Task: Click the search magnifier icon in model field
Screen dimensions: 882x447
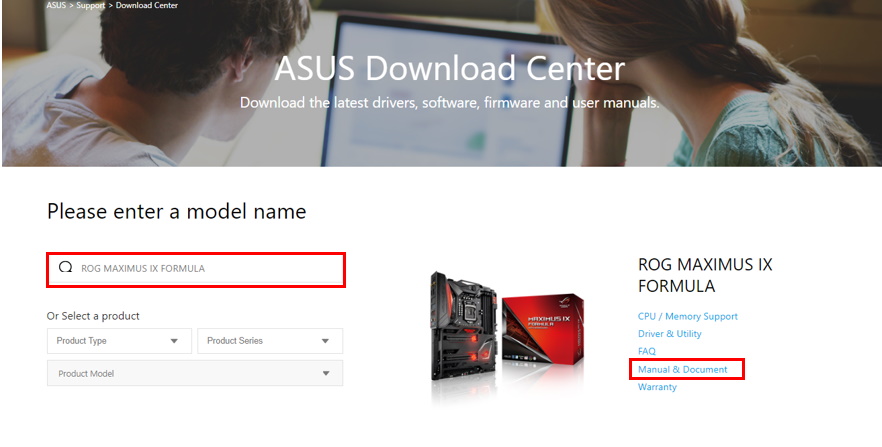Action: click(x=65, y=268)
